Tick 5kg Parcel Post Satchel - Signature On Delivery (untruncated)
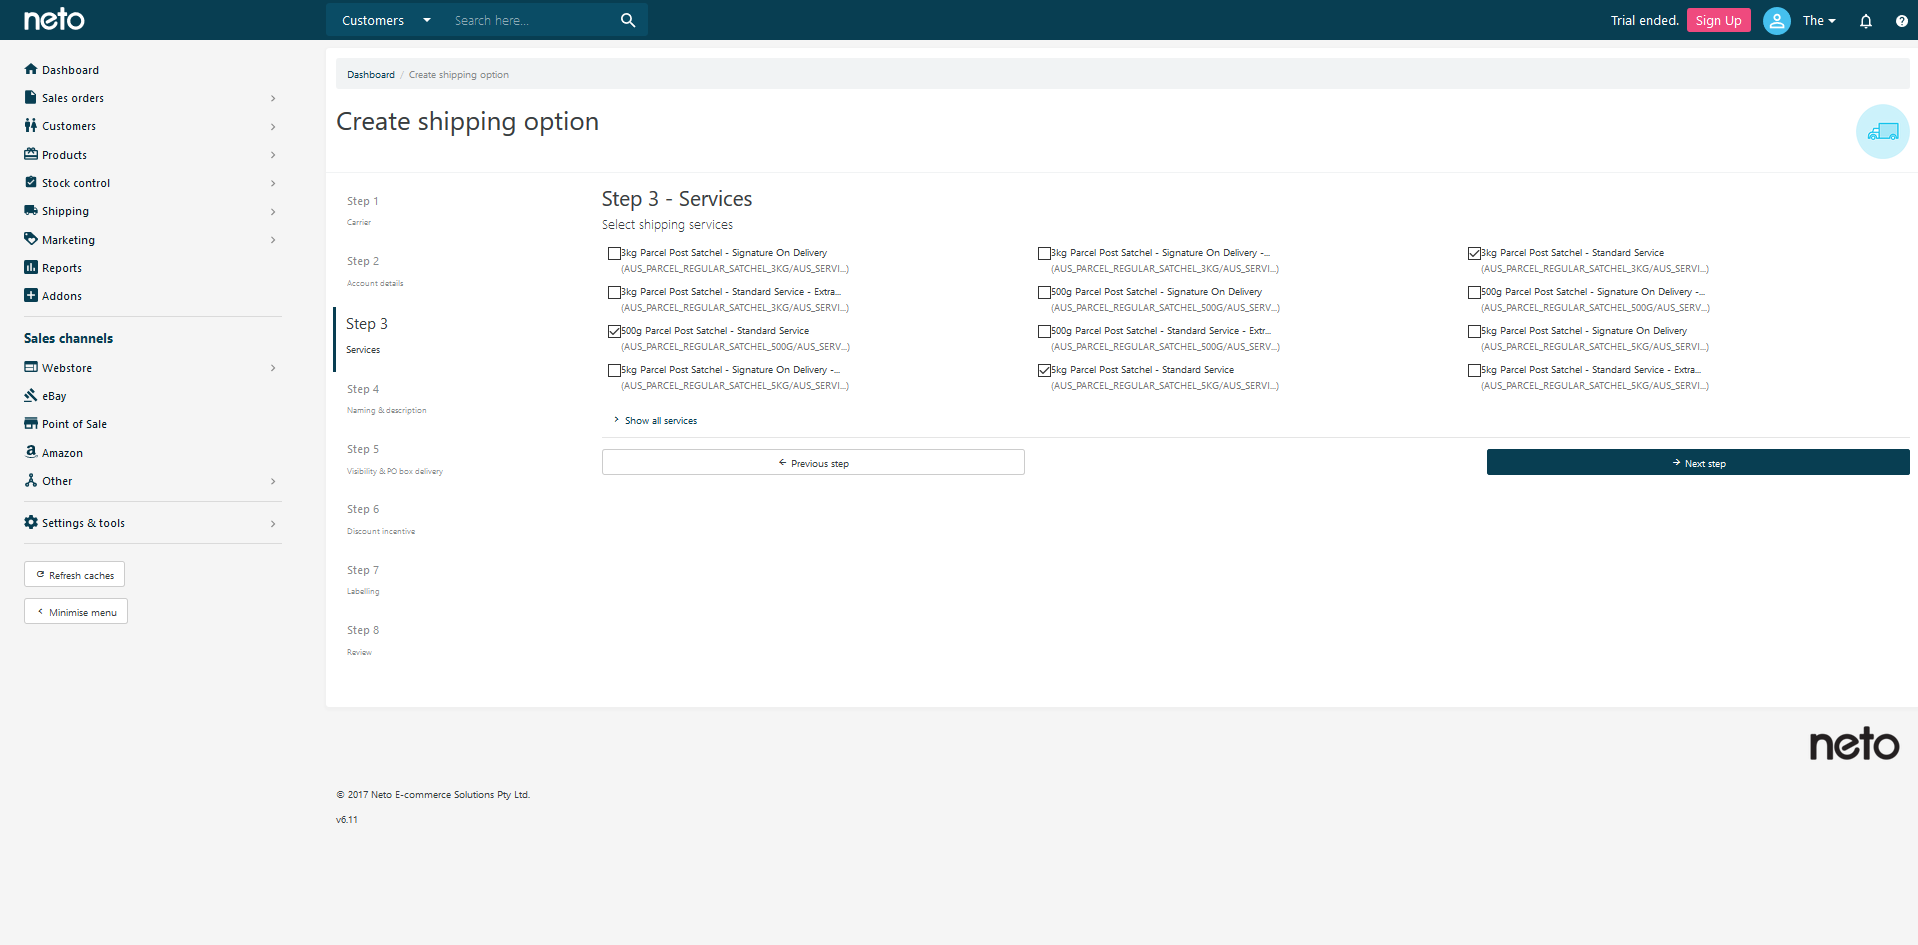 (1474, 331)
